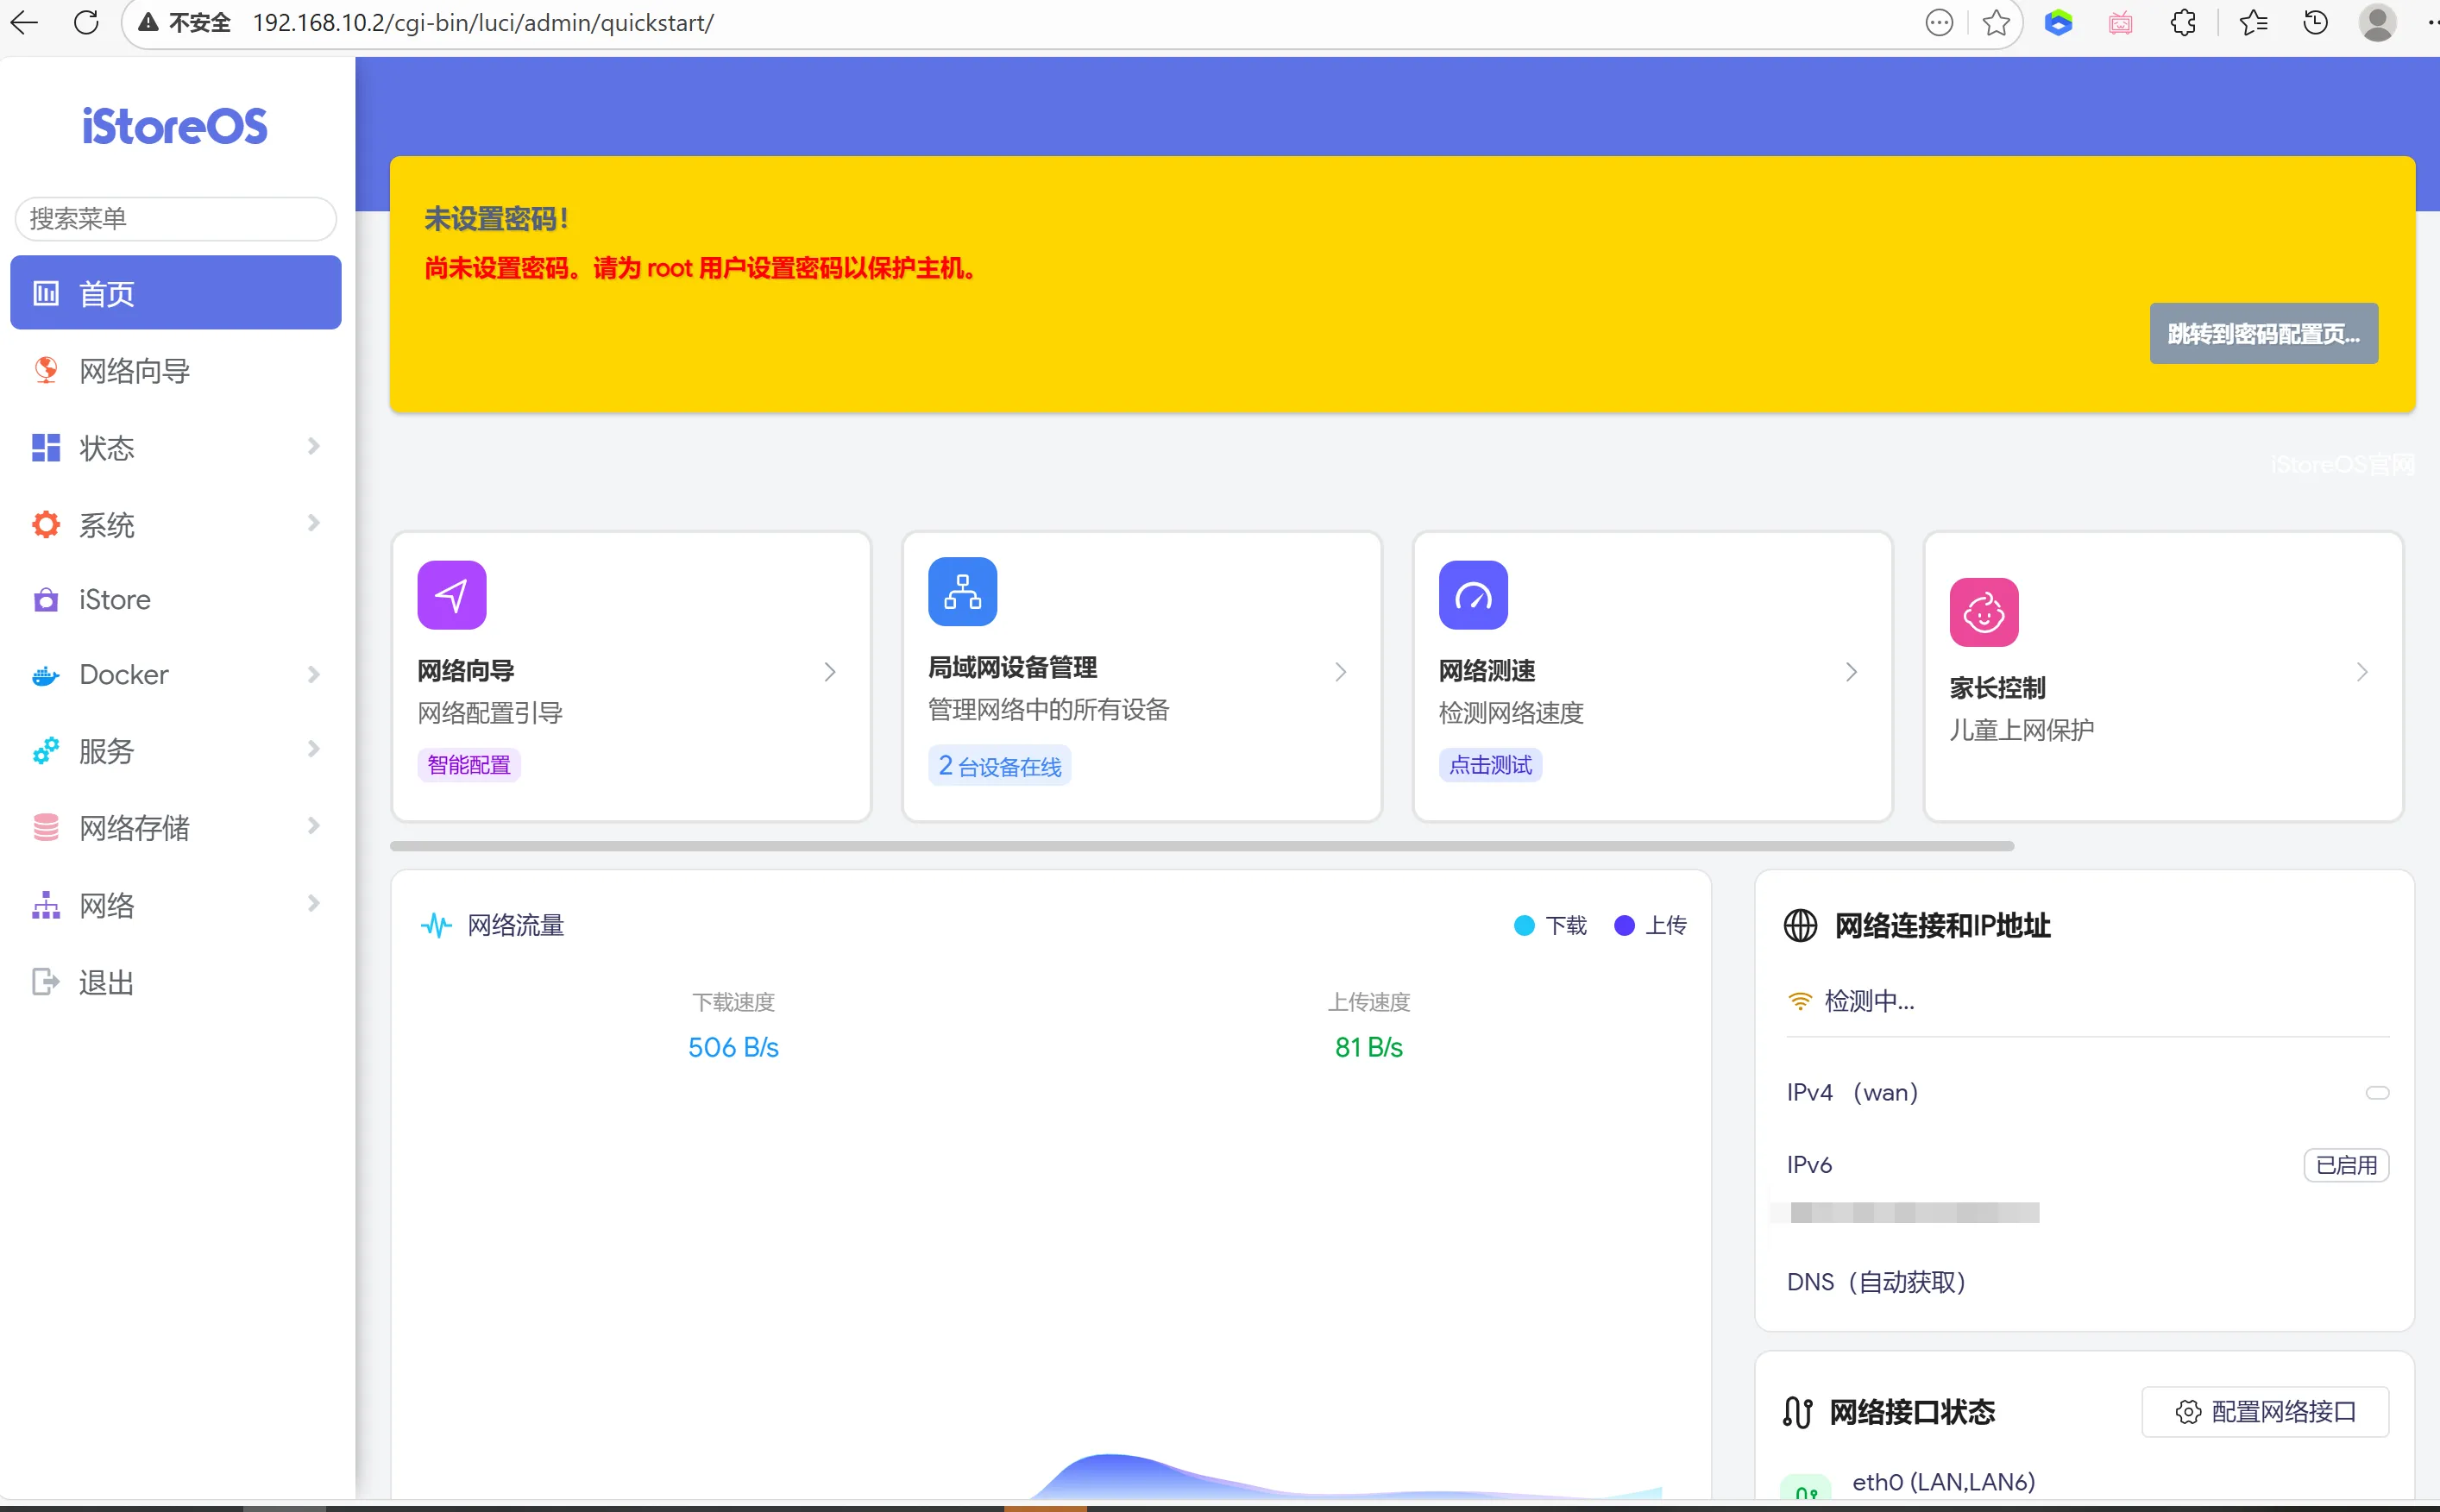The width and height of the screenshot is (2440, 1512).
Task: Click the 配置网络接口 button
Action: pyautogui.click(x=2265, y=1411)
